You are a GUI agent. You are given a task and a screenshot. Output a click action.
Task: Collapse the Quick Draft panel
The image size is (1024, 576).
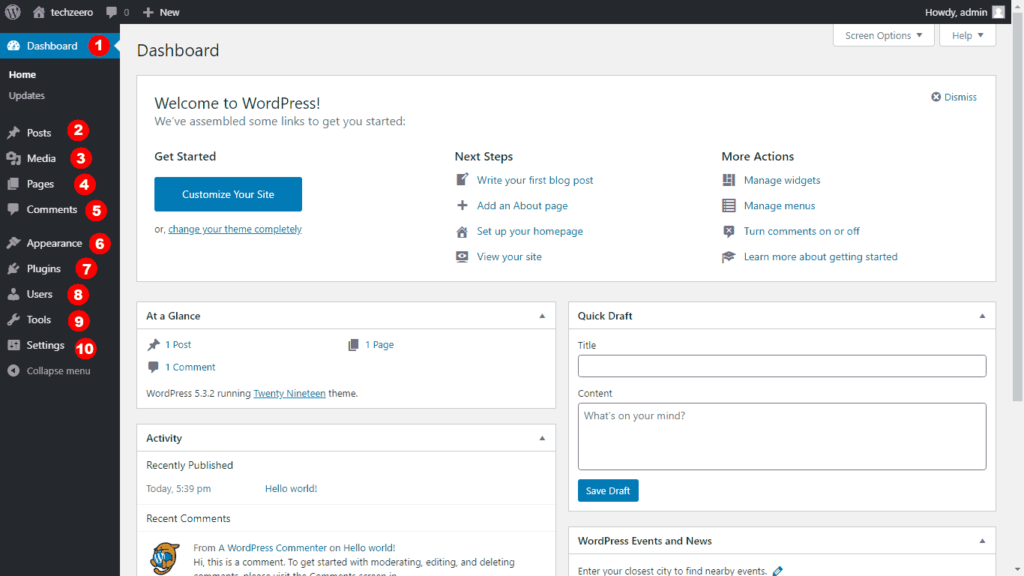pos(982,316)
